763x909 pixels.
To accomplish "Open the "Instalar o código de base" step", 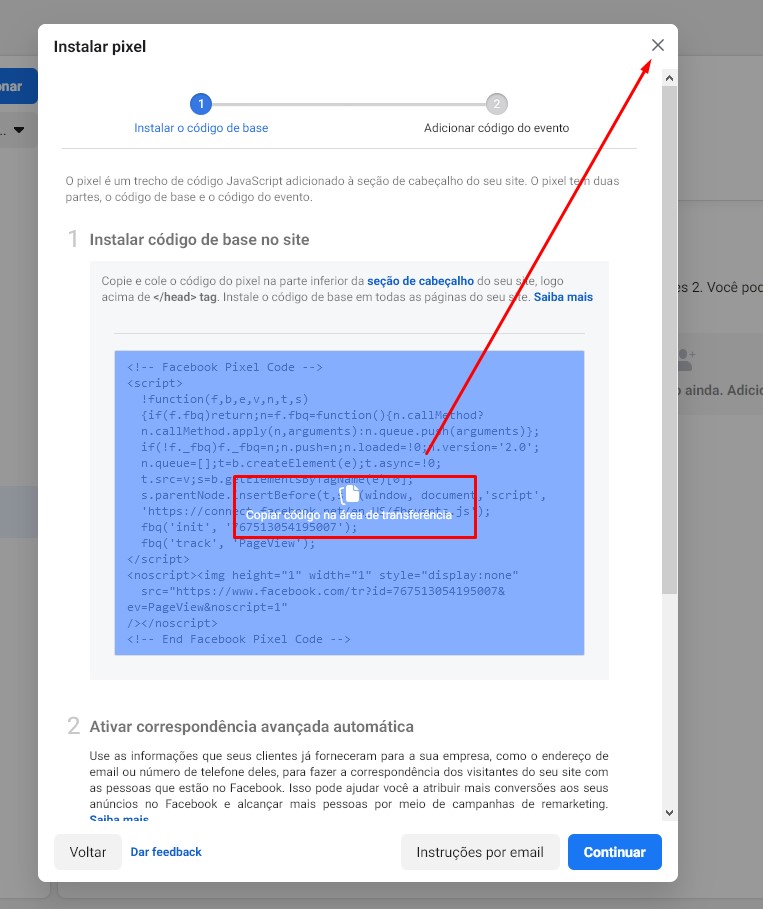I will click(201, 128).
